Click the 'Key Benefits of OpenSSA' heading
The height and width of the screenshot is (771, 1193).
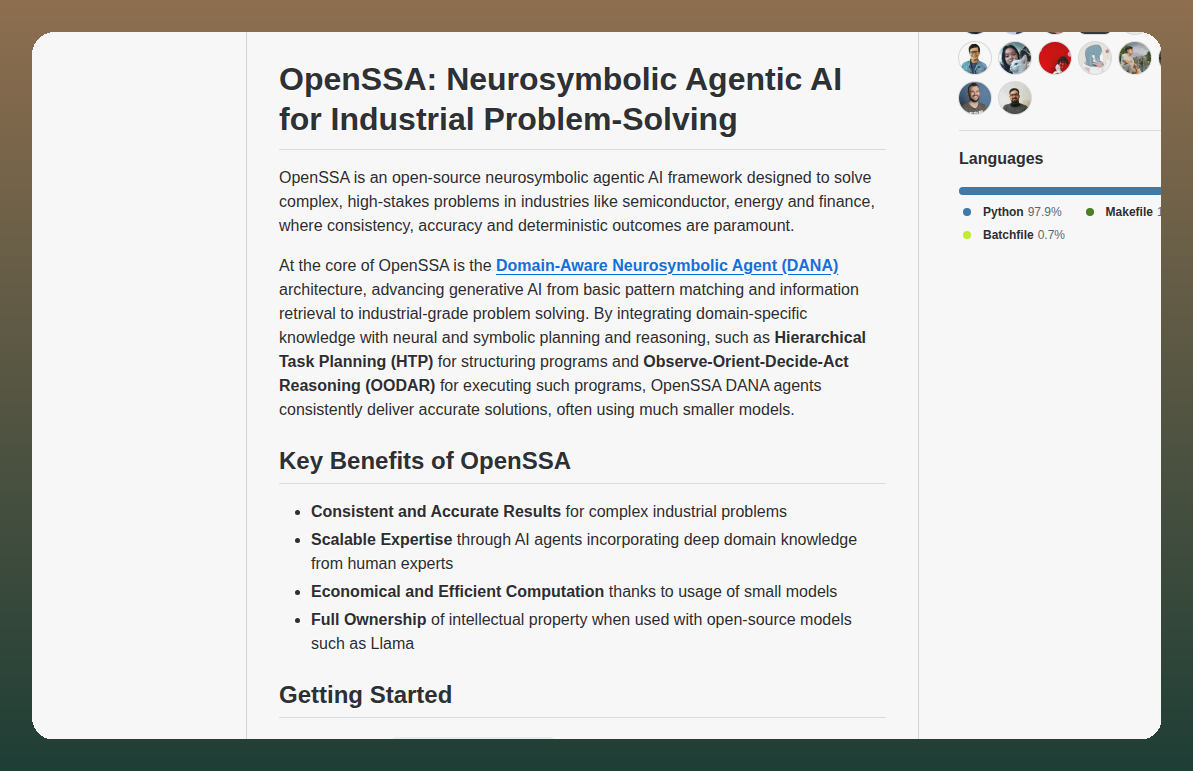coord(425,460)
